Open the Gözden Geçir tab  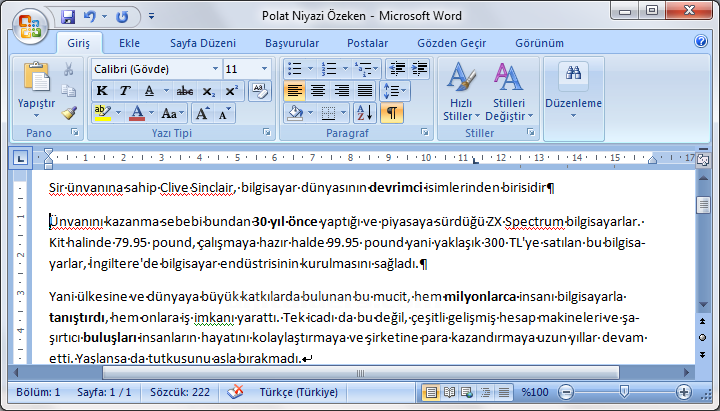(451, 43)
